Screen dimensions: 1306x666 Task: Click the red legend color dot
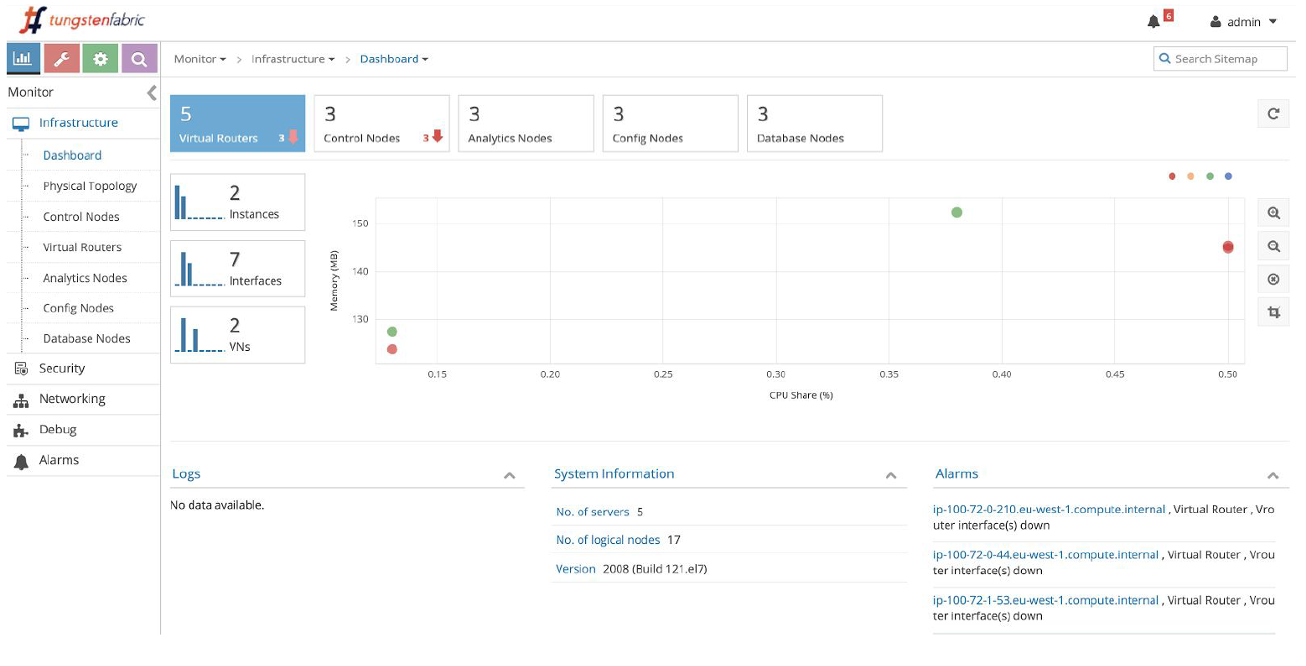[1172, 176]
